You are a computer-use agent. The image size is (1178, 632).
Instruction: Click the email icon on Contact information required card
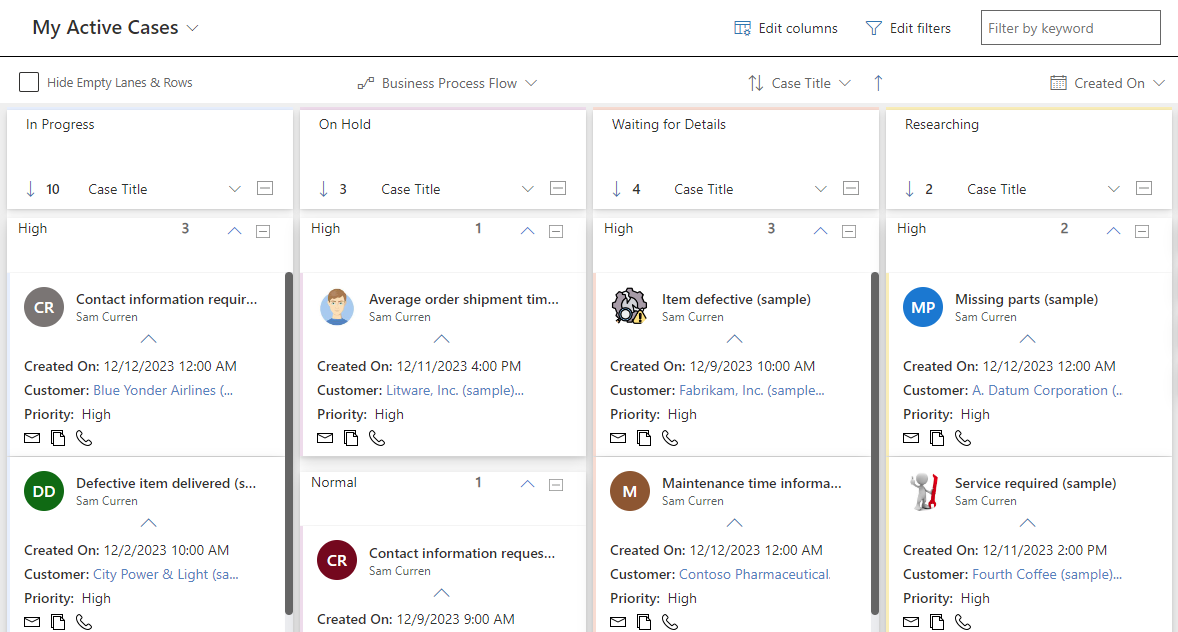(x=31, y=438)
